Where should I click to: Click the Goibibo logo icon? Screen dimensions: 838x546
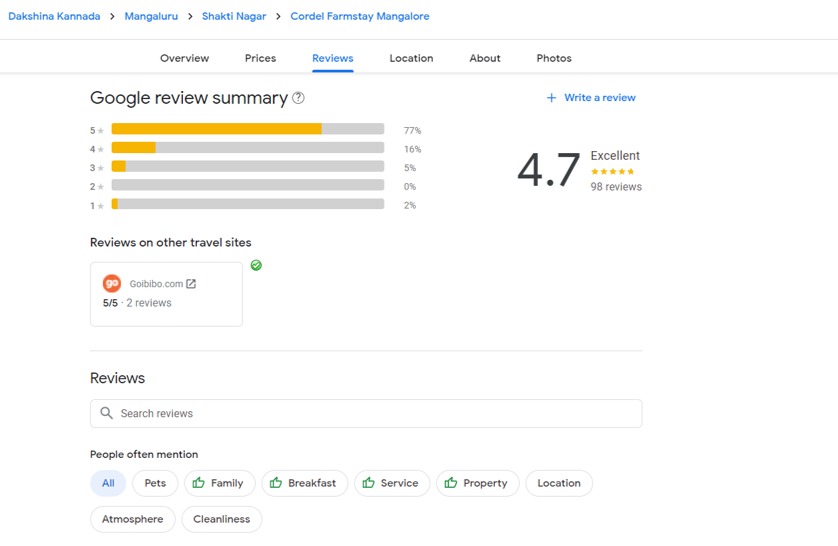coord(112,284)
